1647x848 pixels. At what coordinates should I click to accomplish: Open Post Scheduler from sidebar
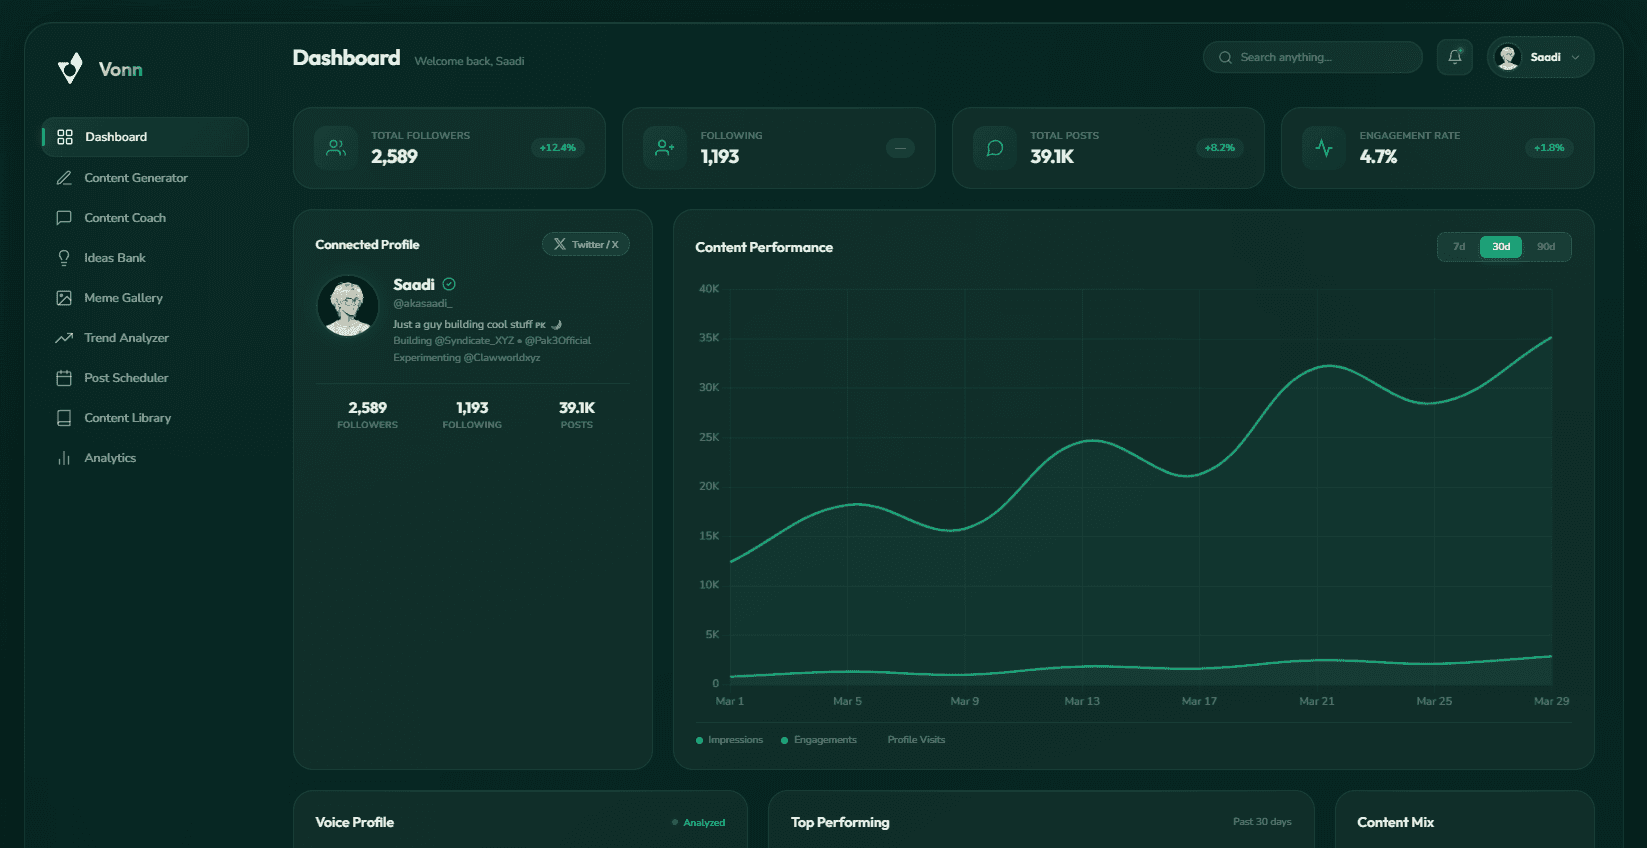tap(145, 378)
